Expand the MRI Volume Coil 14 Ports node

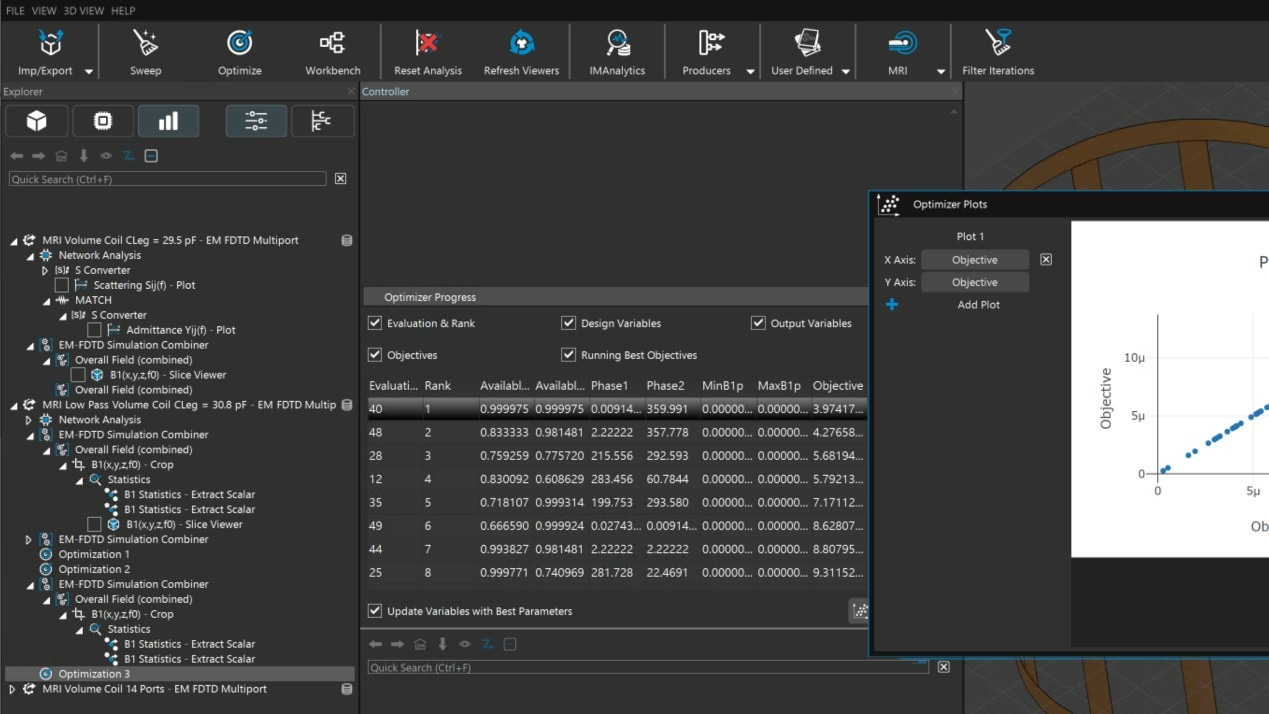click(x=12, y=689)
